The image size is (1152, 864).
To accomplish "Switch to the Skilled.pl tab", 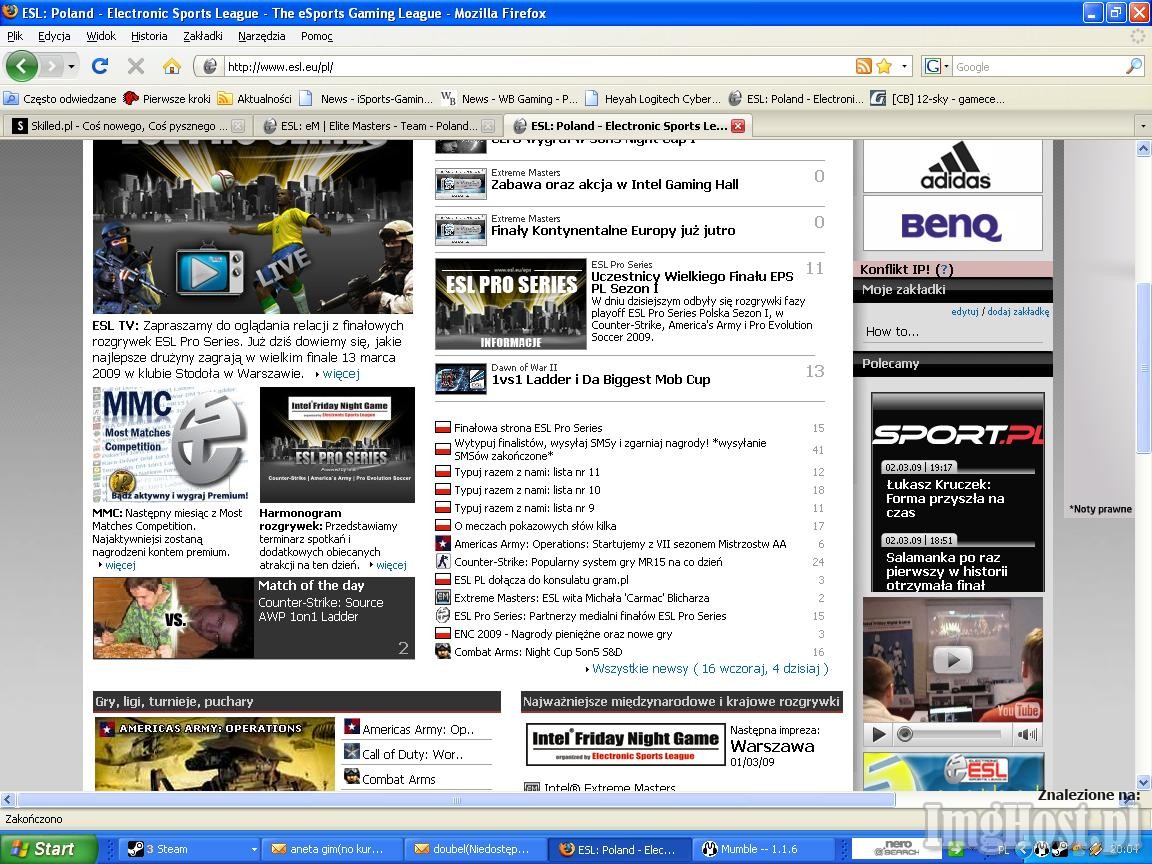I will point(129,126).
